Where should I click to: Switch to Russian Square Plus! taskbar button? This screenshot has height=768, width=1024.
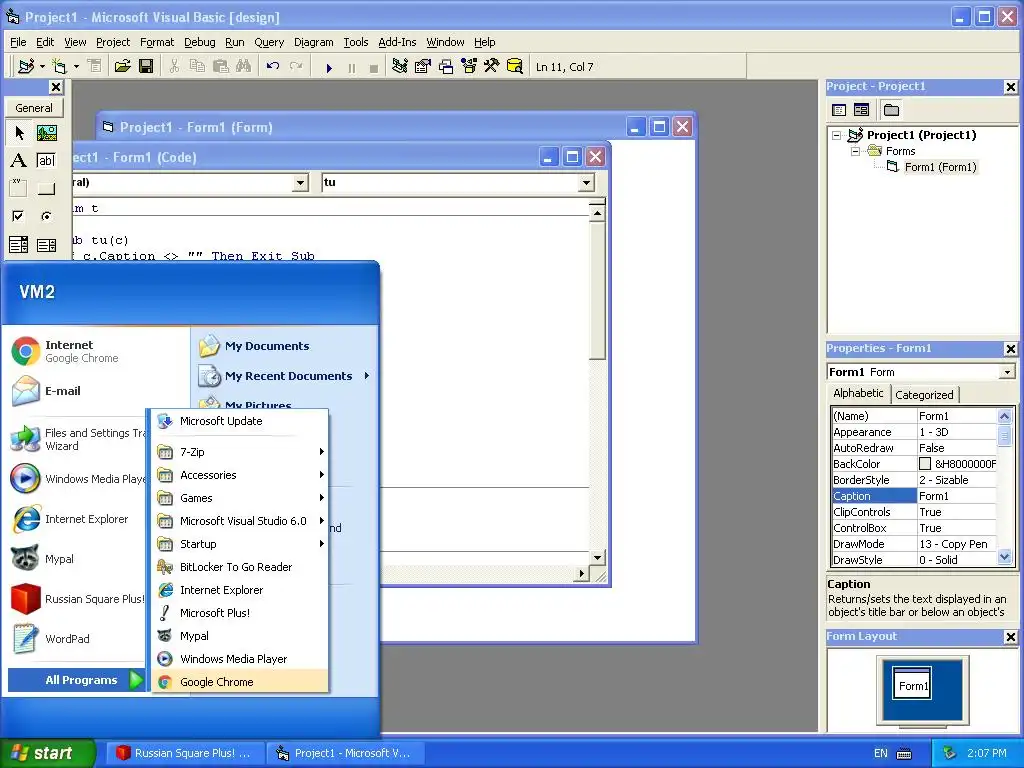[185, 753]
